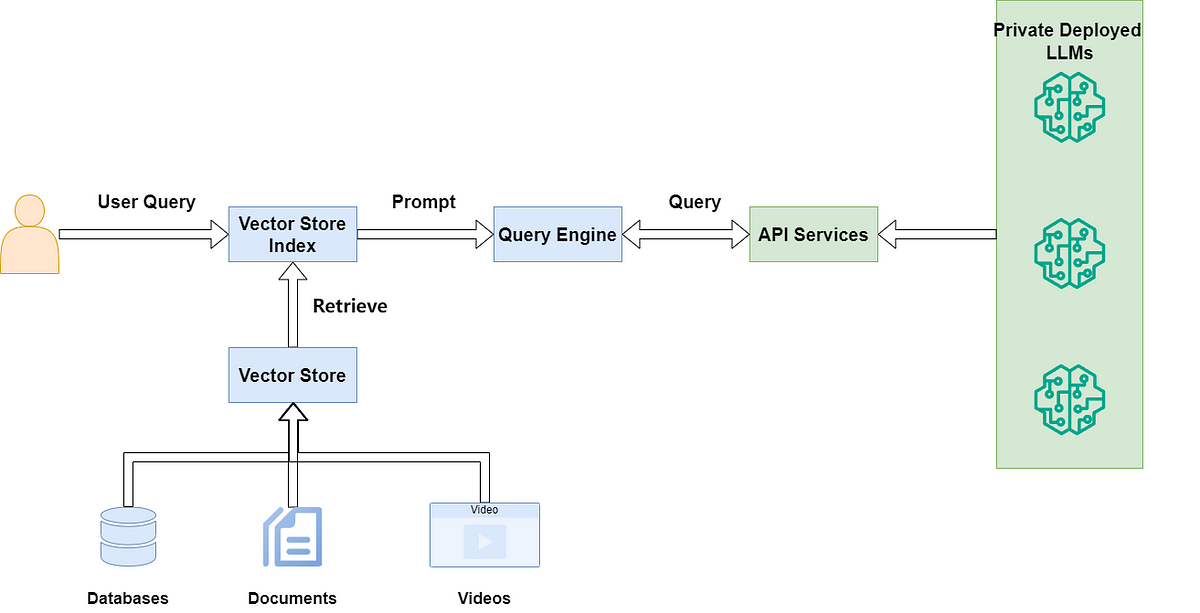Click the "User Query" arrow label
The height and width of the screenshot is (613, 1200).
(x=146, y=202)
